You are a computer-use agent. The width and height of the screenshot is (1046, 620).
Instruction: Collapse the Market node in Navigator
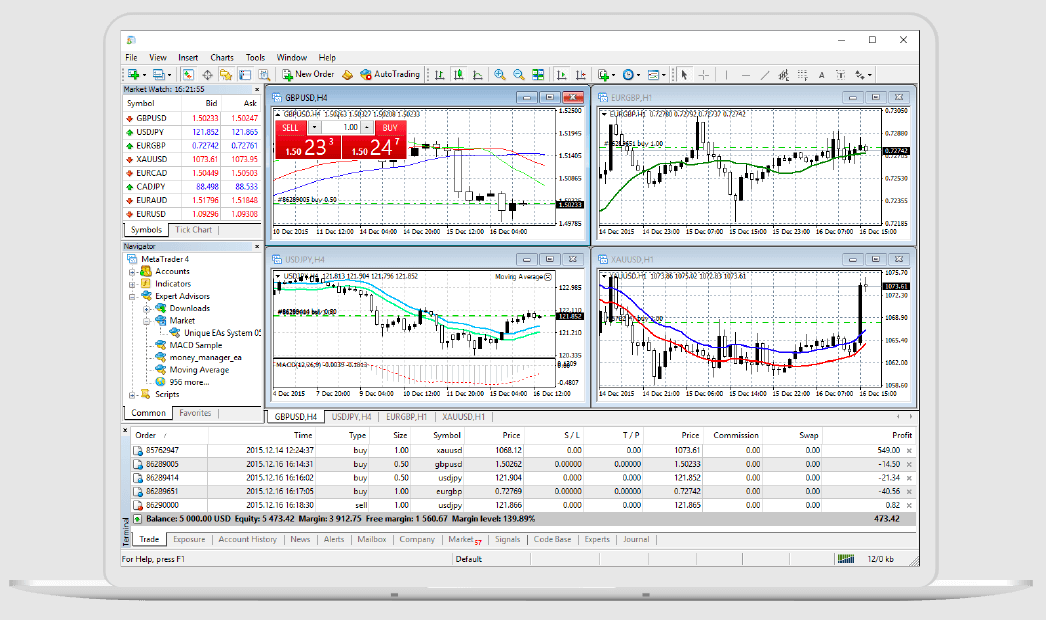[x=144, y=321]
